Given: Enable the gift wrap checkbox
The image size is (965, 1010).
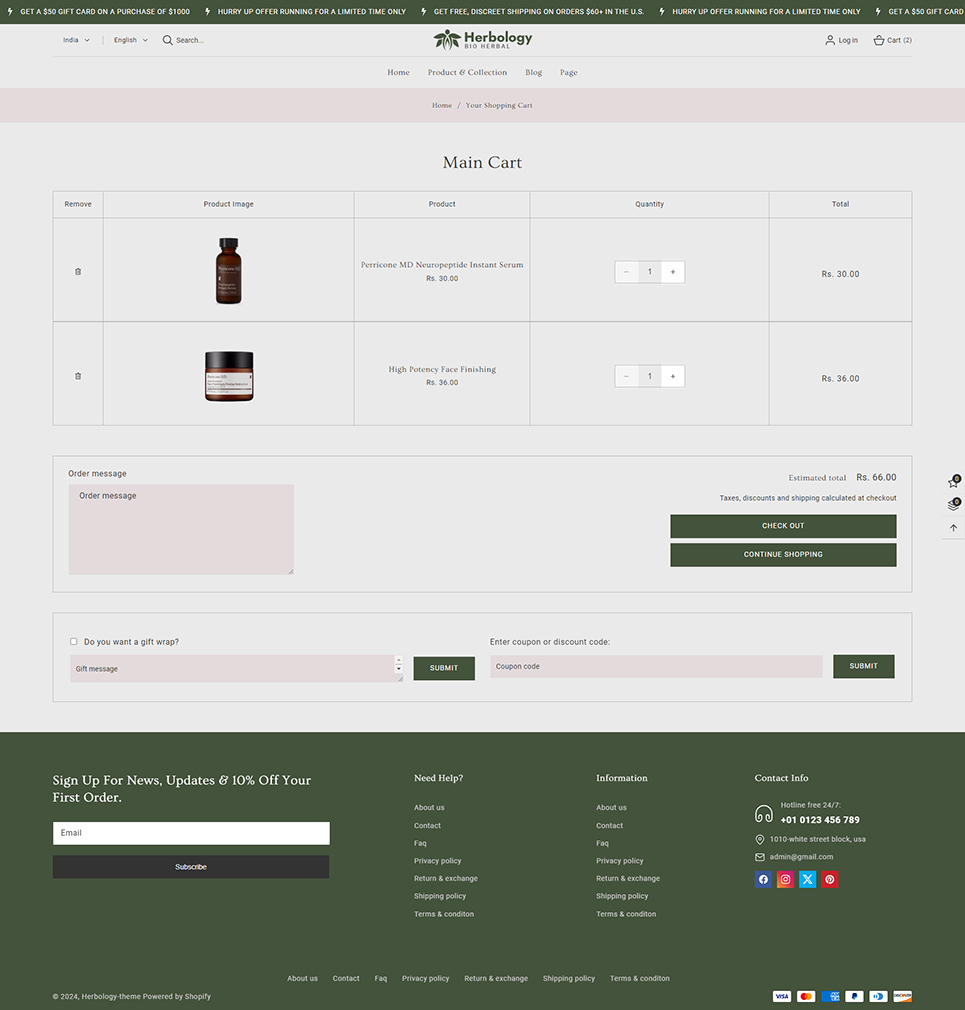Looking at the screenshot, I should [74, 642].
